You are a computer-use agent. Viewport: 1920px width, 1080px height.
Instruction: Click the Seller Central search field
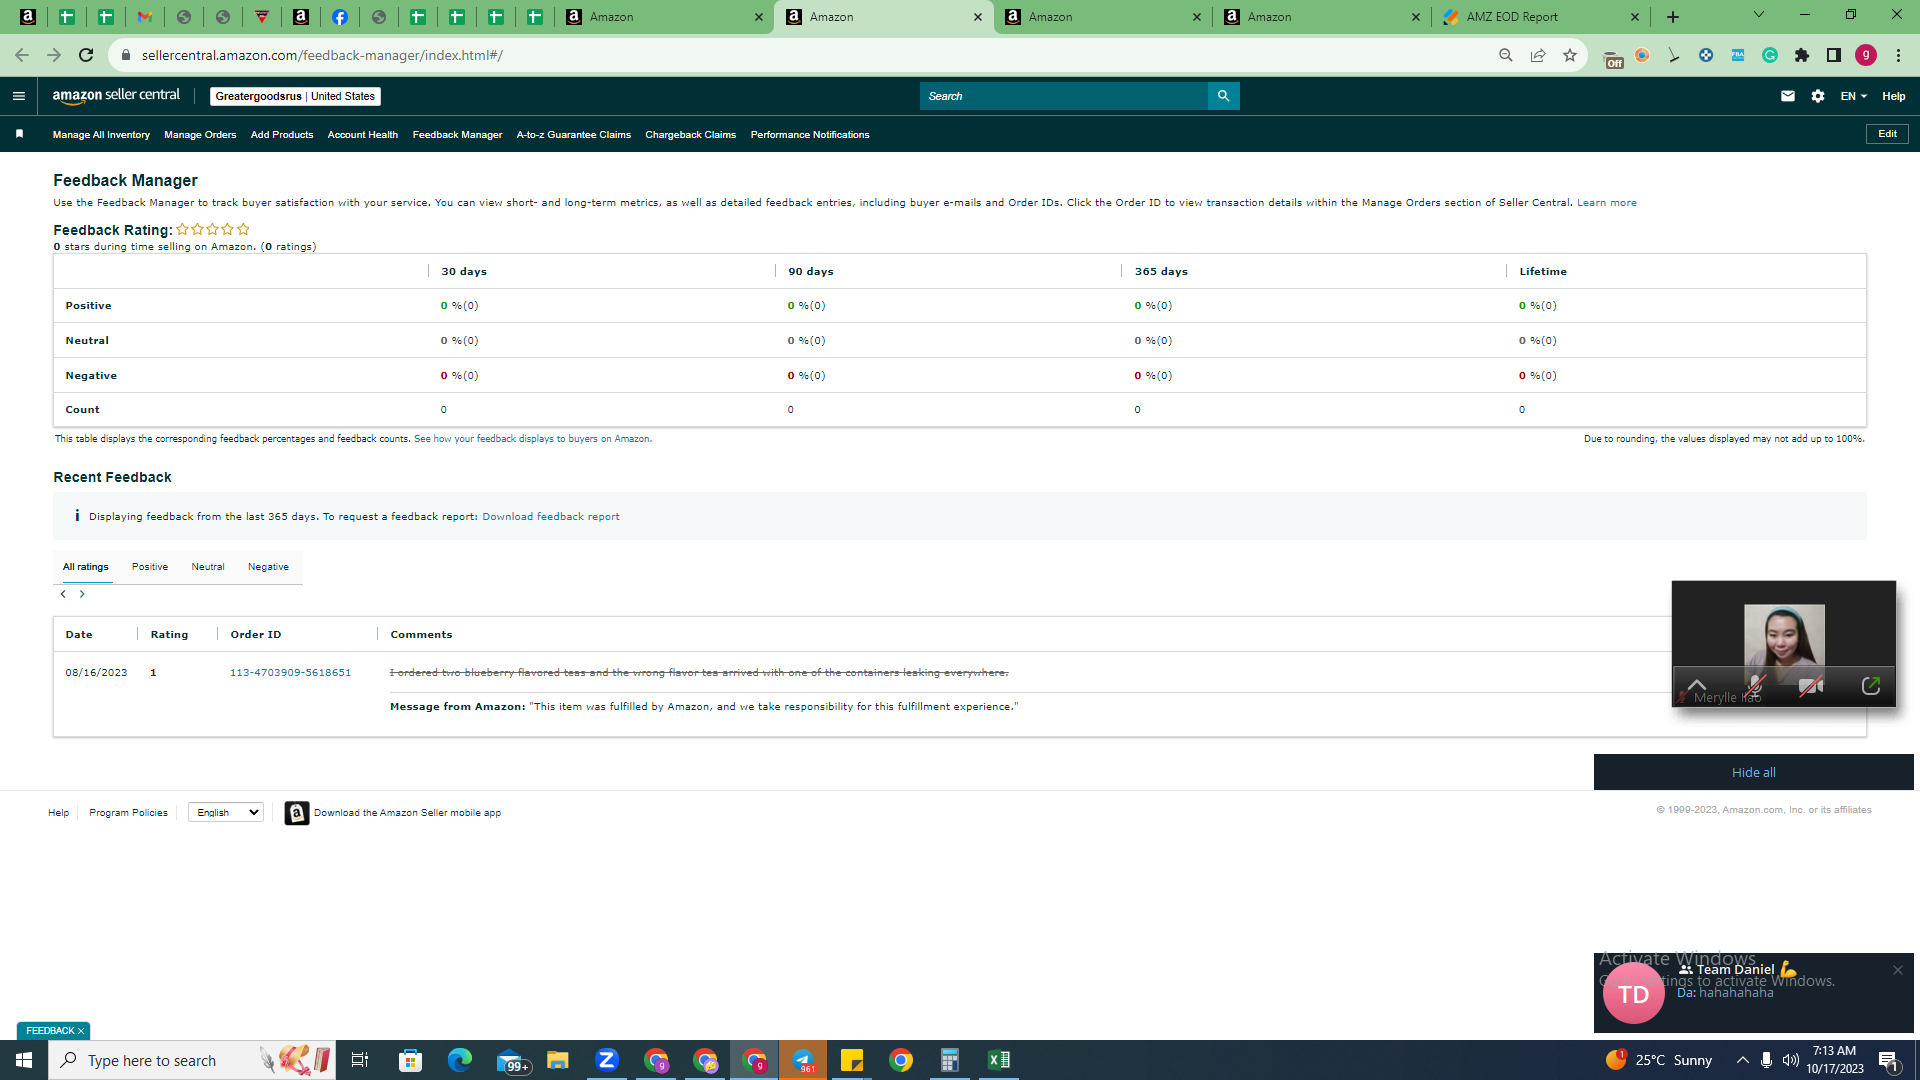point(1064,96)
